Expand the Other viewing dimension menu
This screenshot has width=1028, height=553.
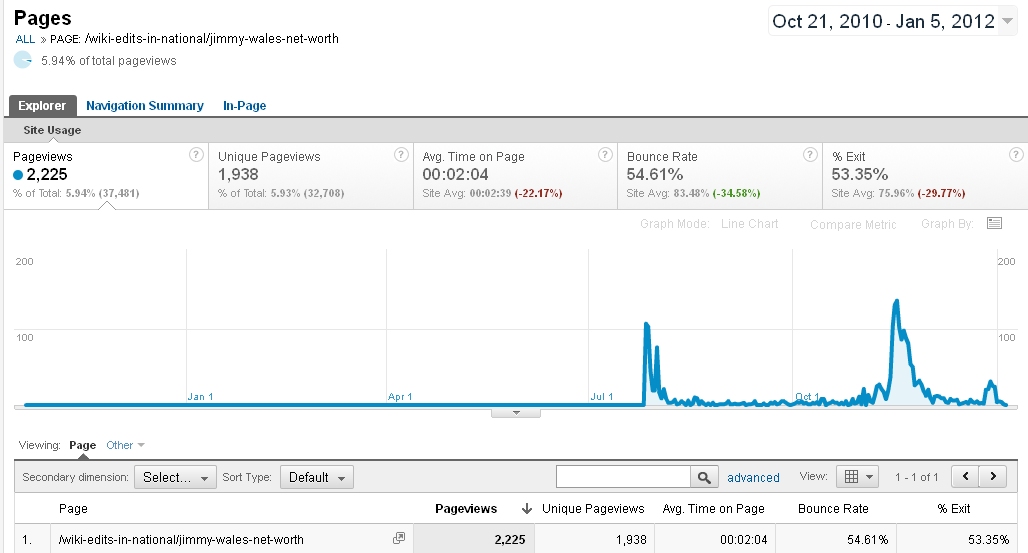pyautogui.click(x=125, y=445)
